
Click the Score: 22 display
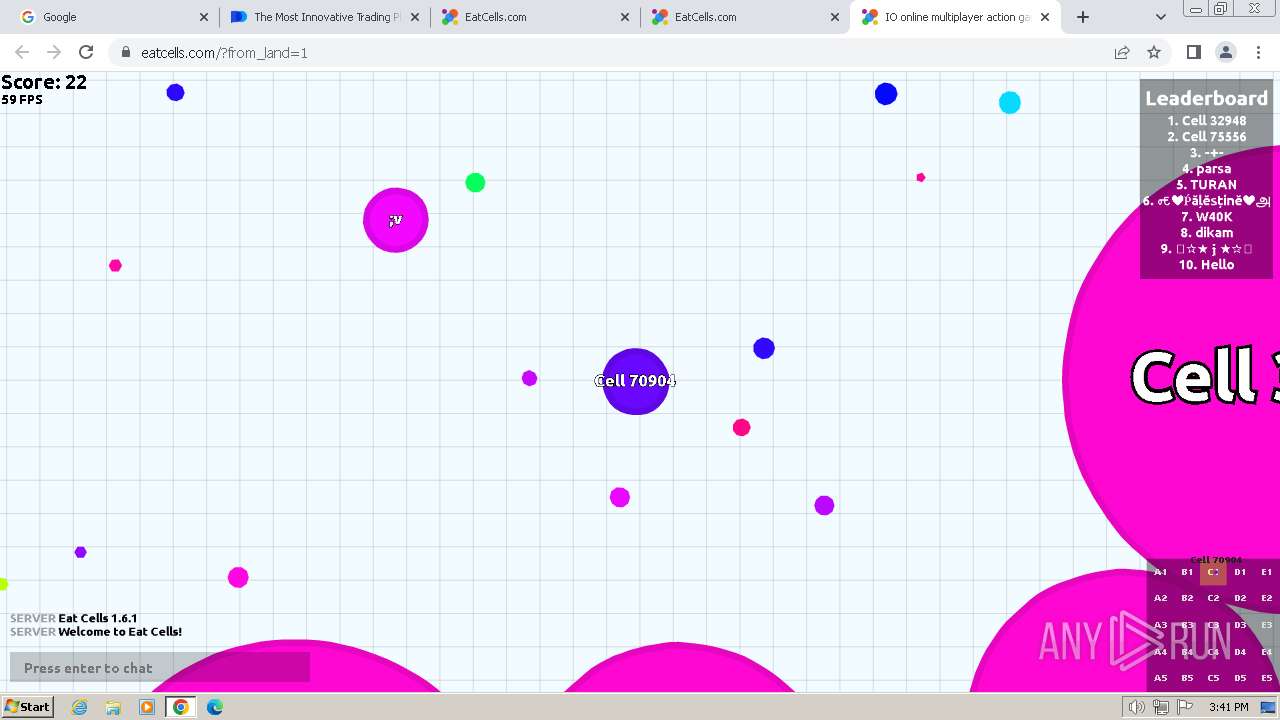44,82
